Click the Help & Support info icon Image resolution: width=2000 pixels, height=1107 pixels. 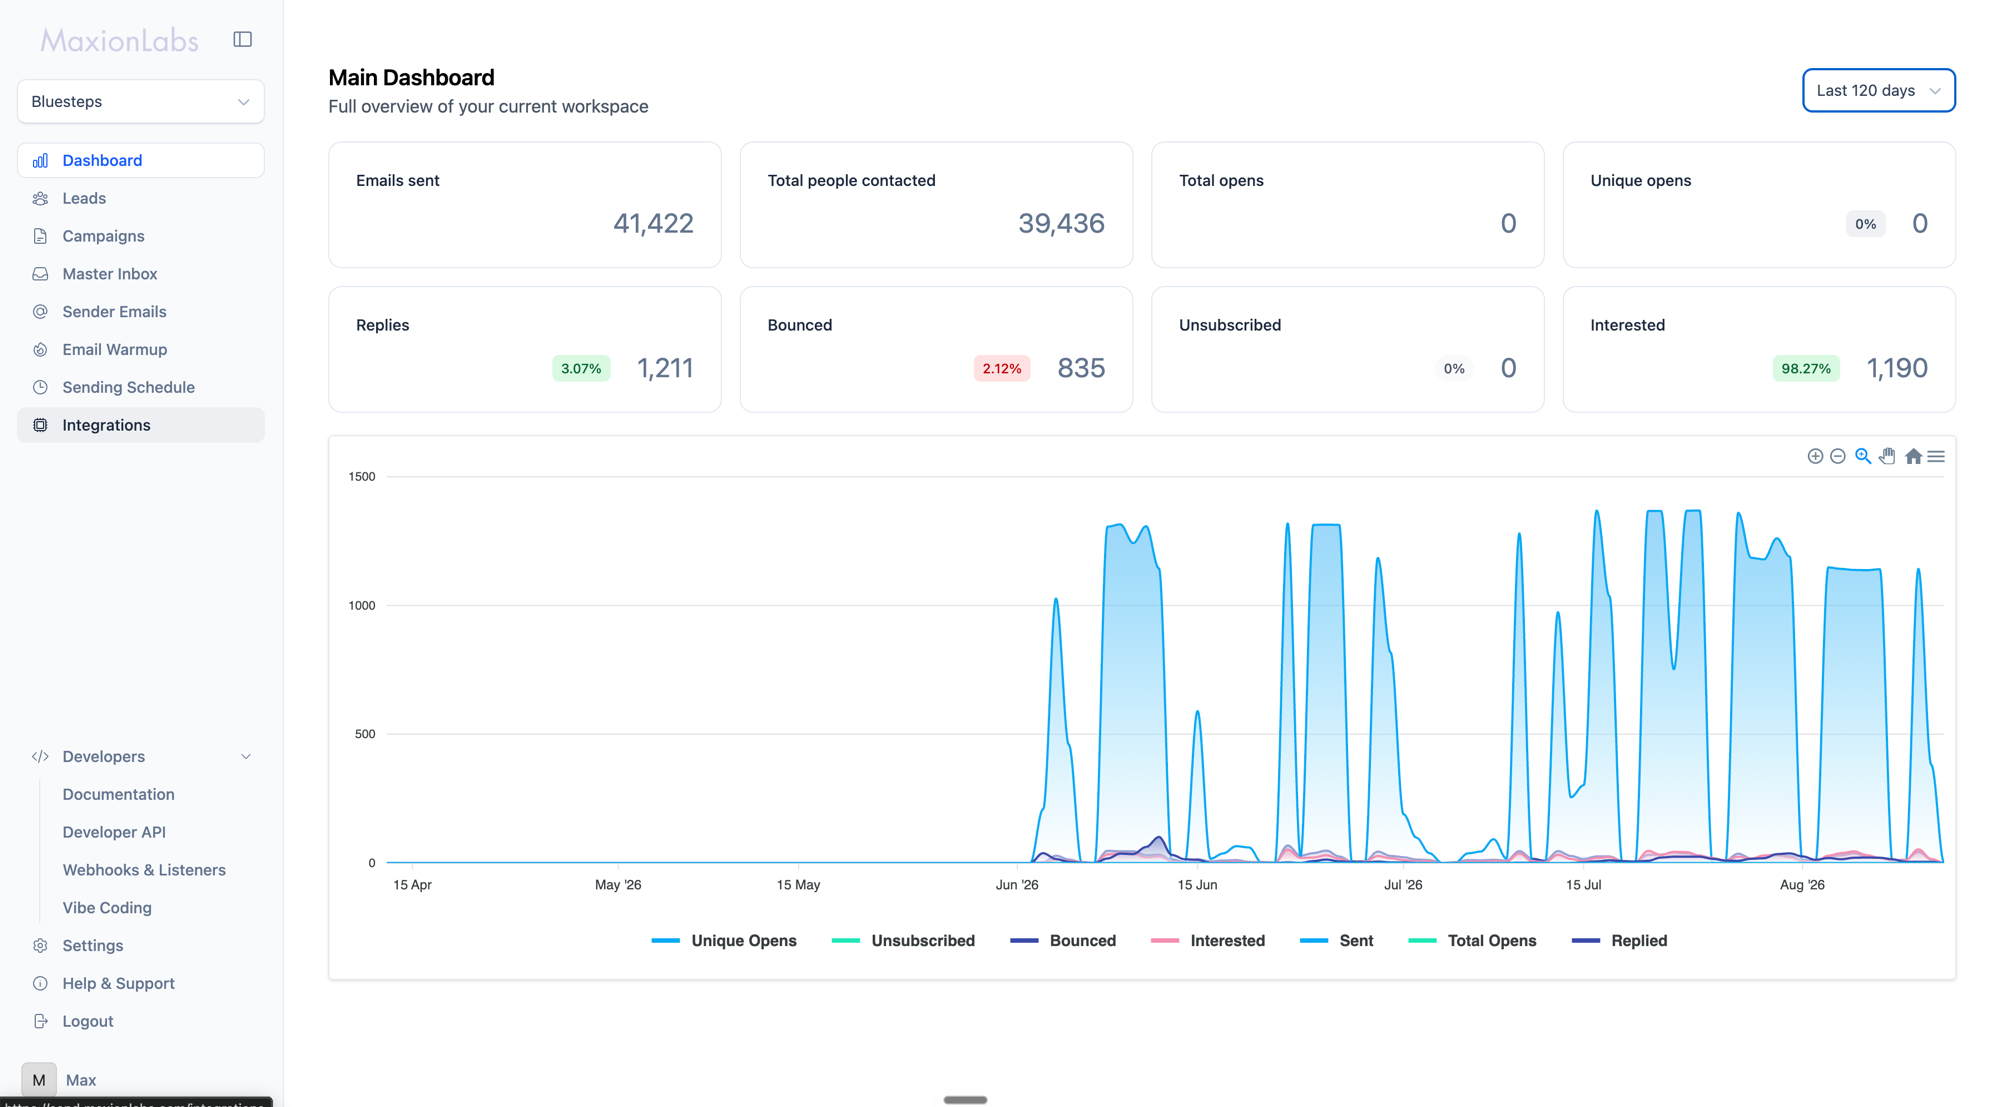[40, 984]
